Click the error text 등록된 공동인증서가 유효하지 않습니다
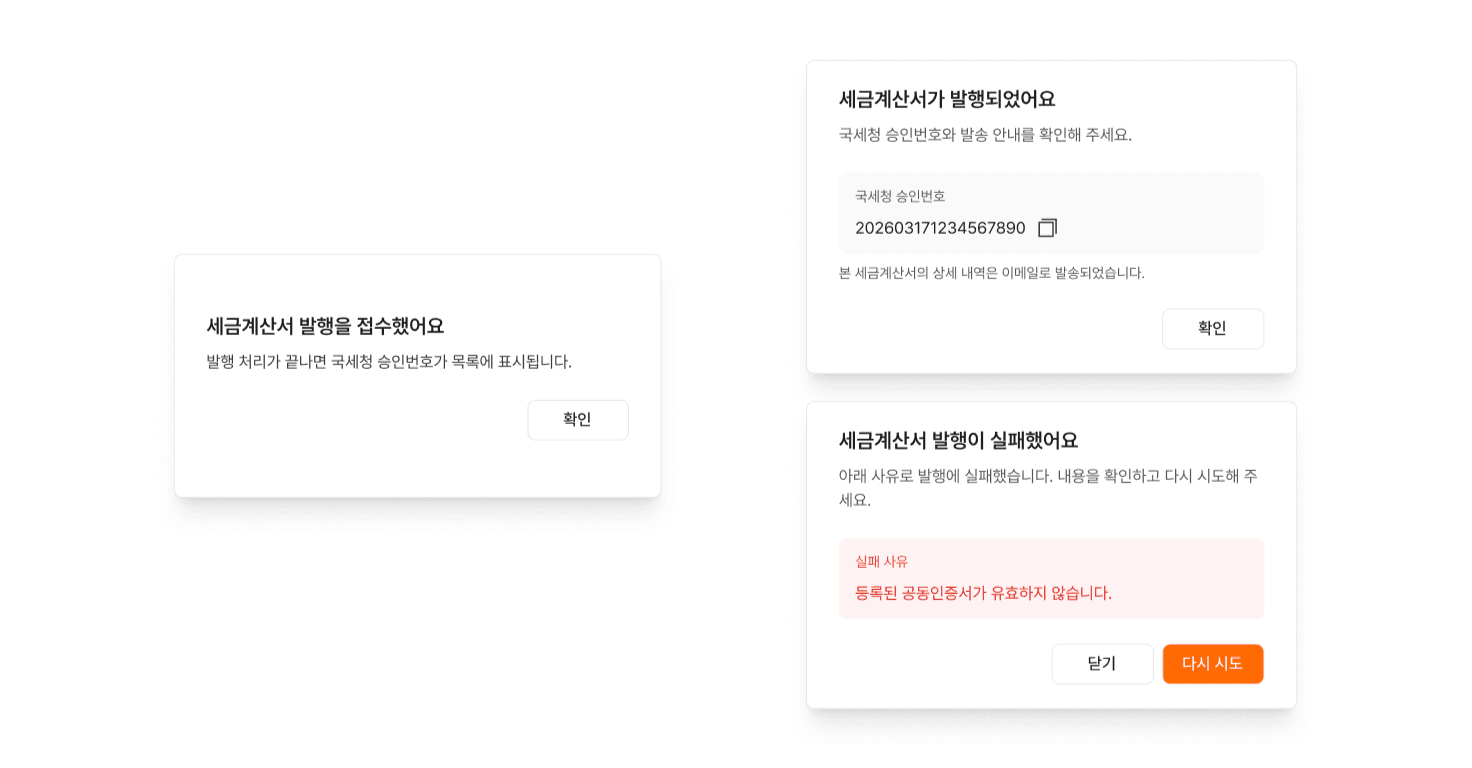Viewport: 1472px width, 768px height. tap(983, 593)
